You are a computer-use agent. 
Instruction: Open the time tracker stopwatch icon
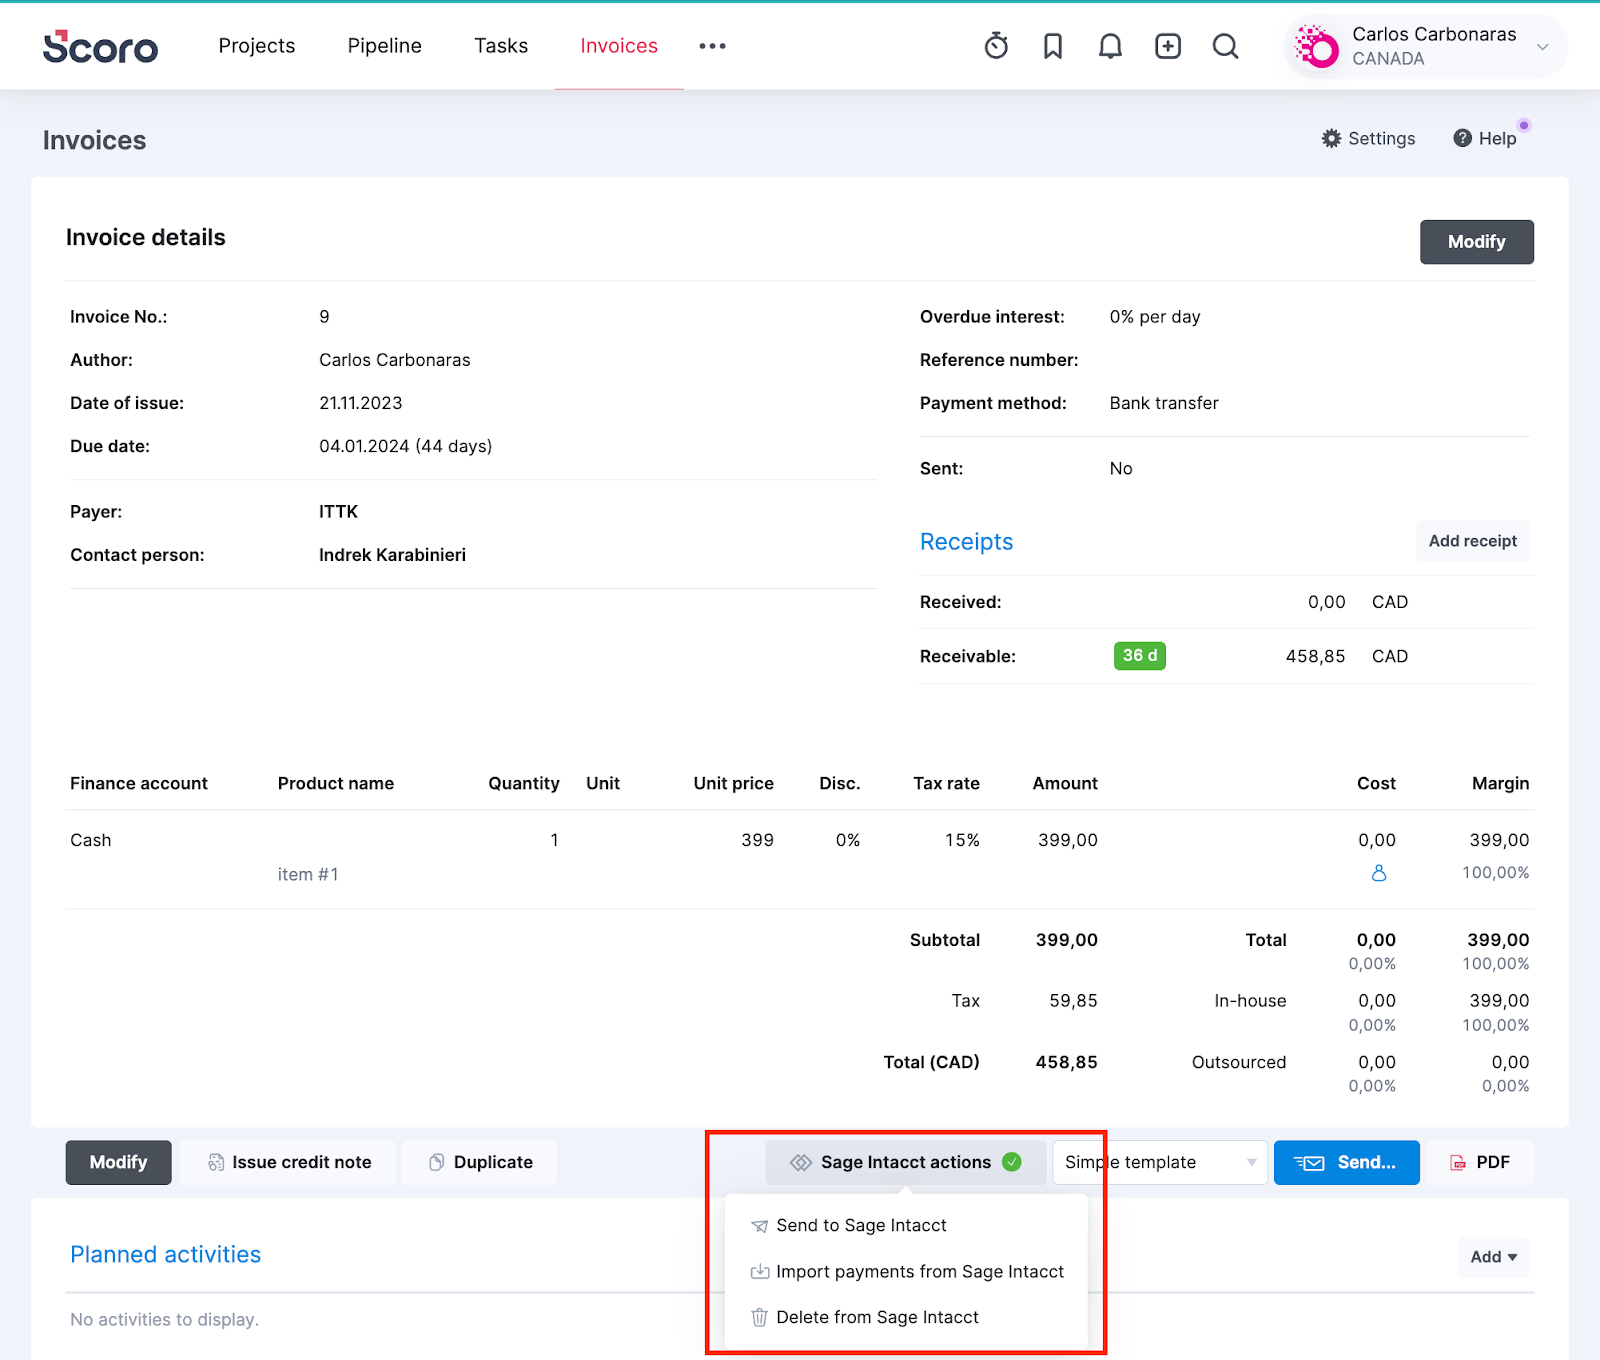996,46
